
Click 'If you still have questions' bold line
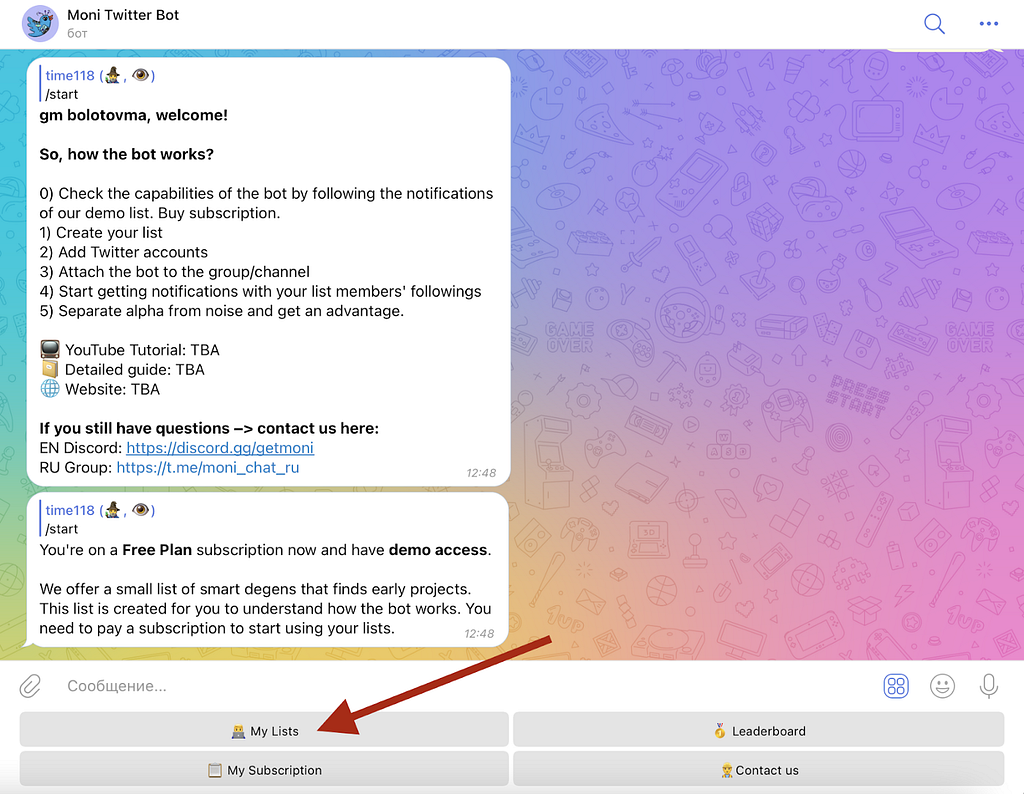pyautogui.click(x=209, y=428)
